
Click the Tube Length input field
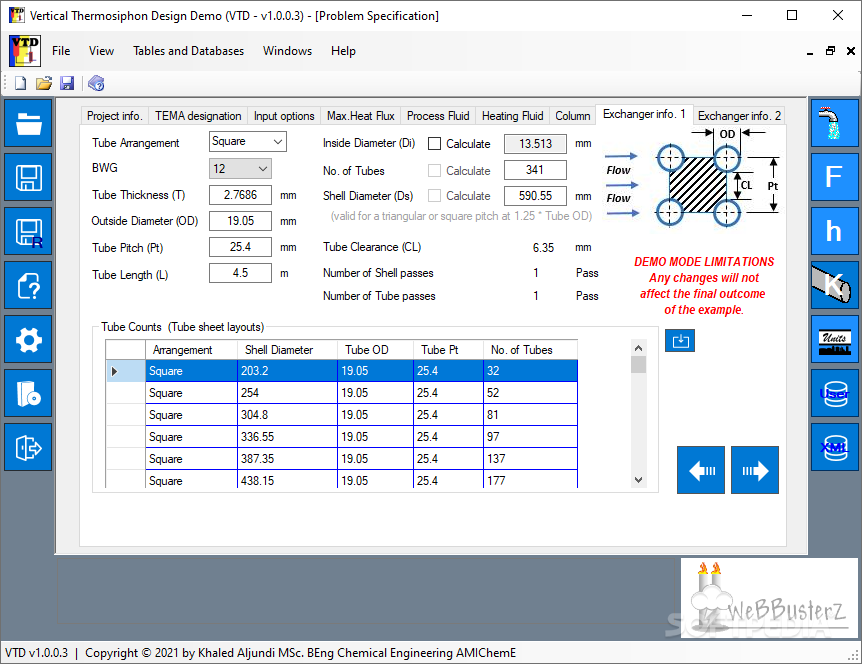pyautogui.click(x=240, y=273)
